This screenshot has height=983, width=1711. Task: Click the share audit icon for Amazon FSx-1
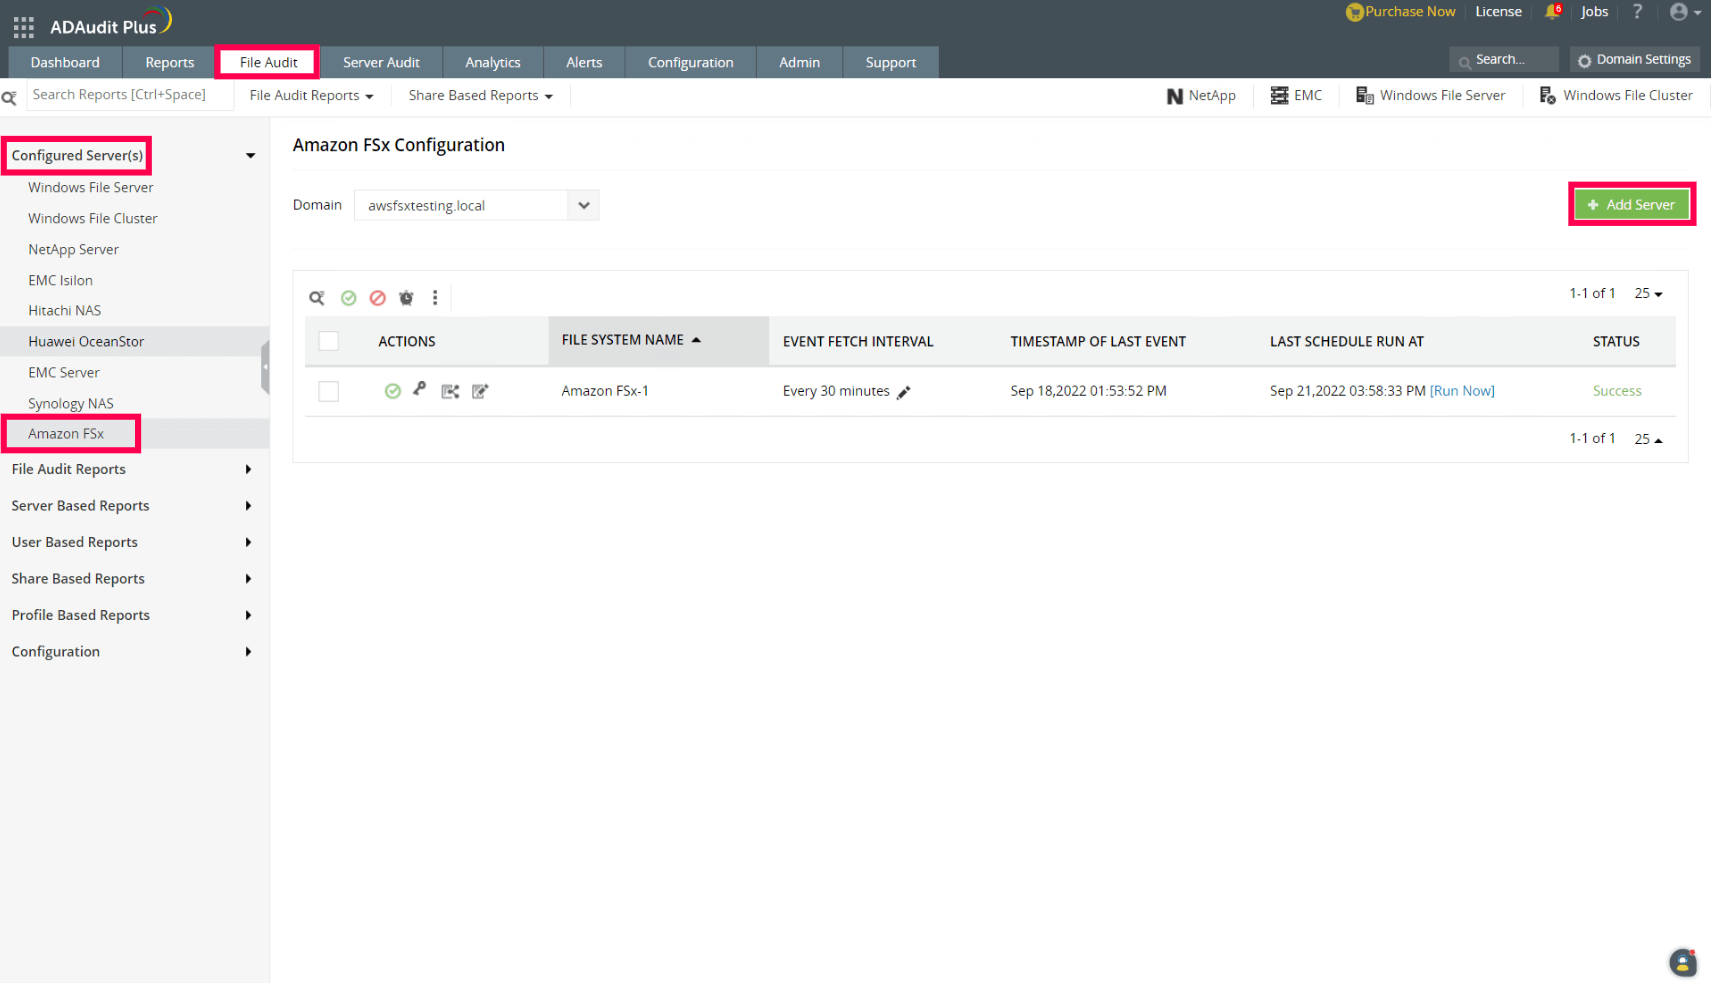tap(450, 391)
